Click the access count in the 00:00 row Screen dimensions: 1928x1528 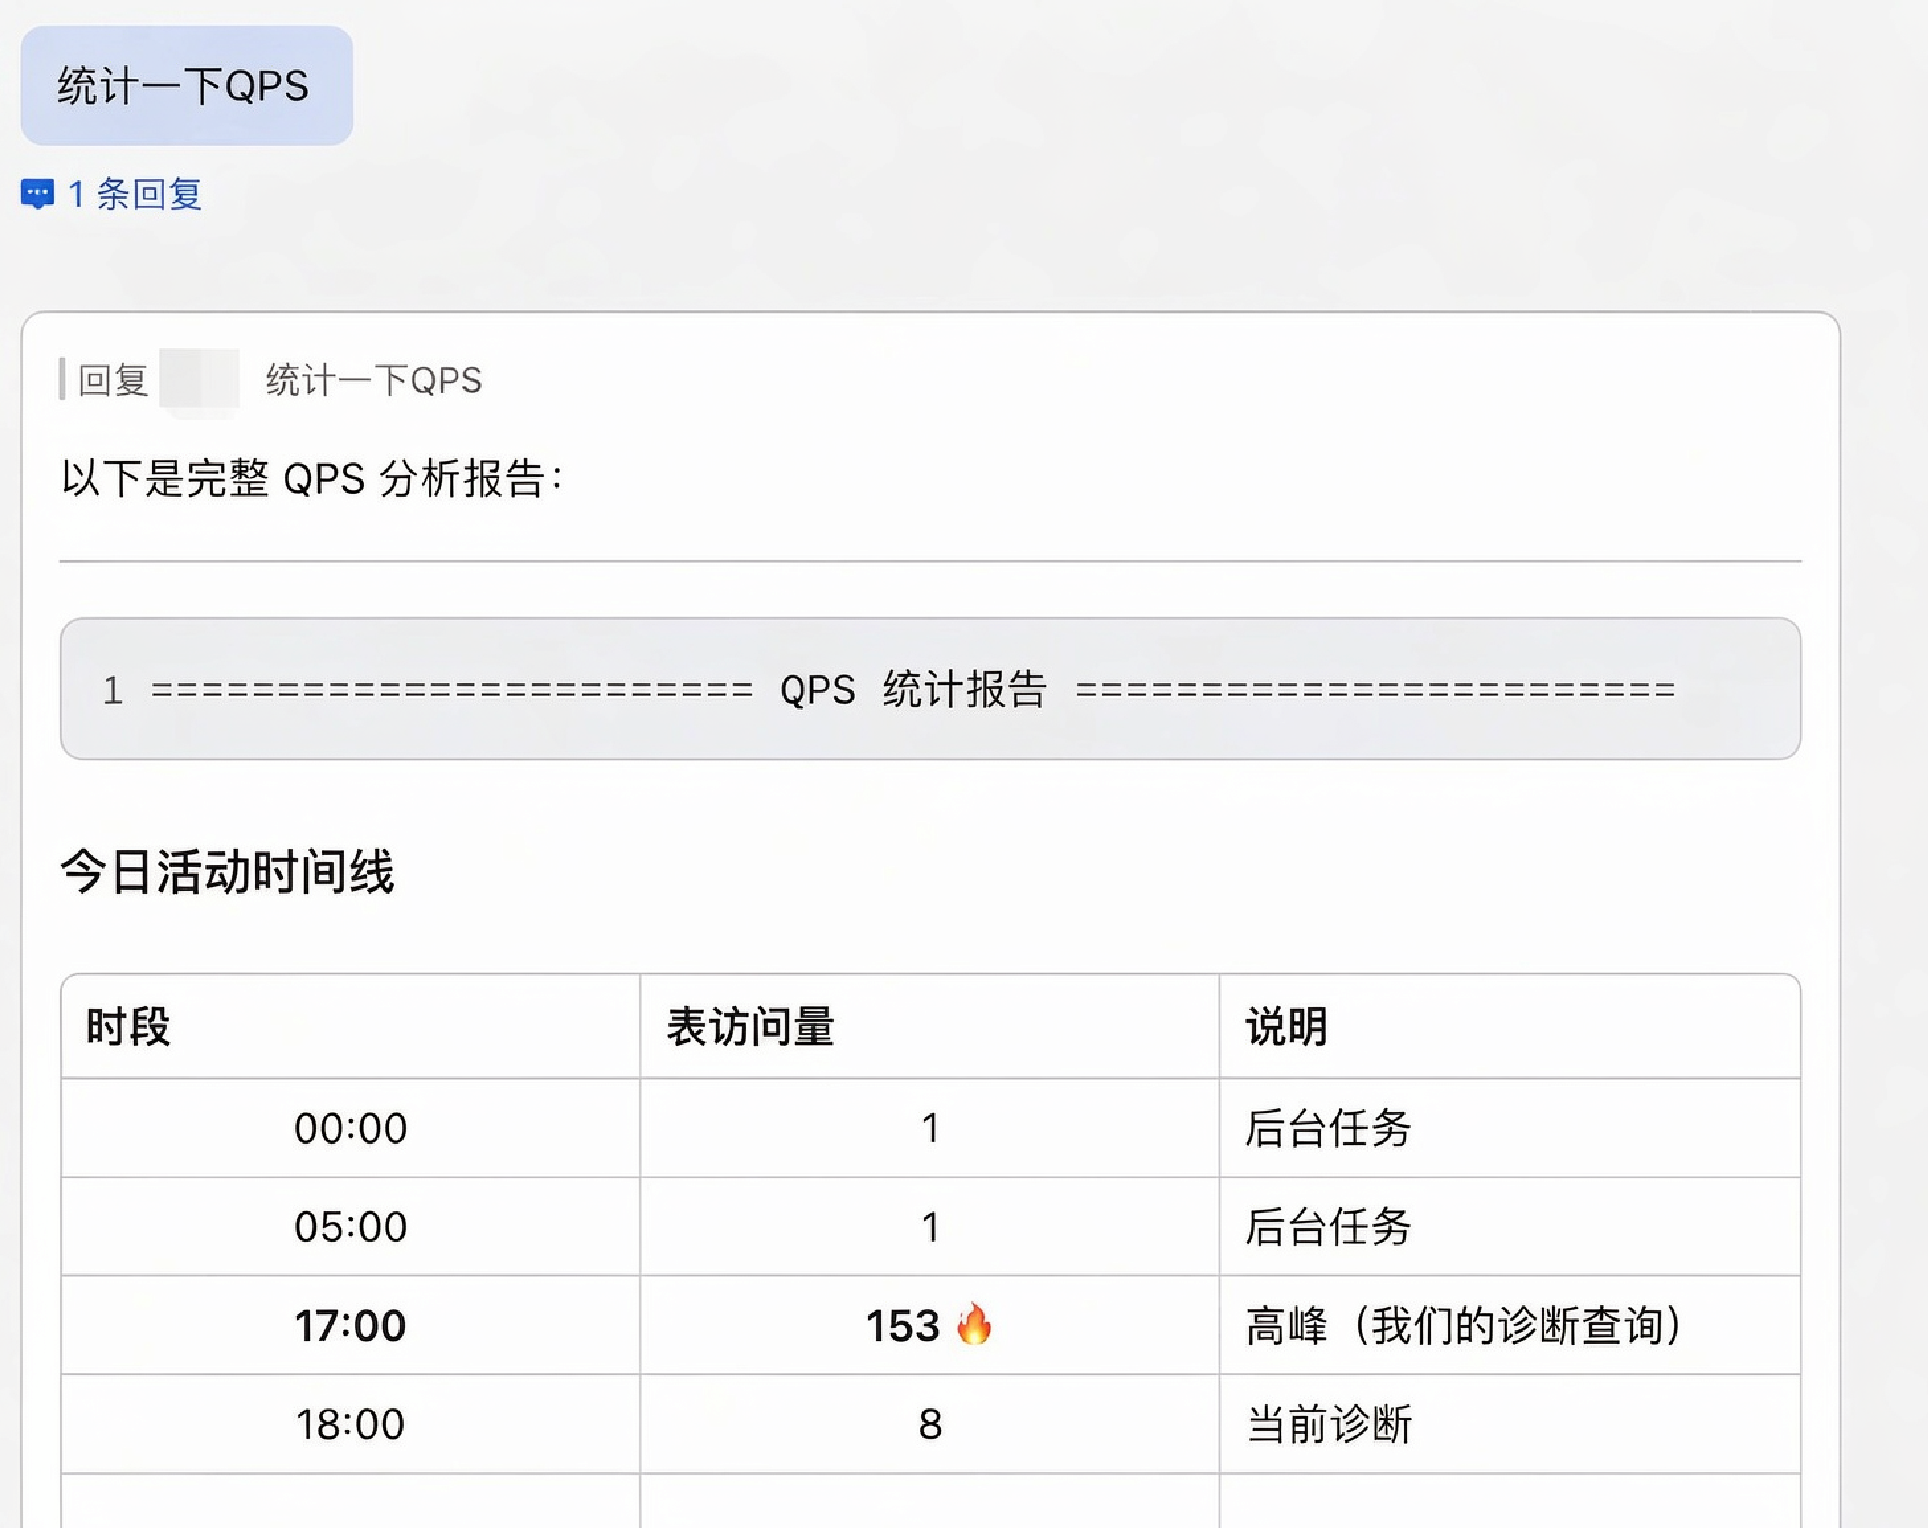click(930, 1128)
